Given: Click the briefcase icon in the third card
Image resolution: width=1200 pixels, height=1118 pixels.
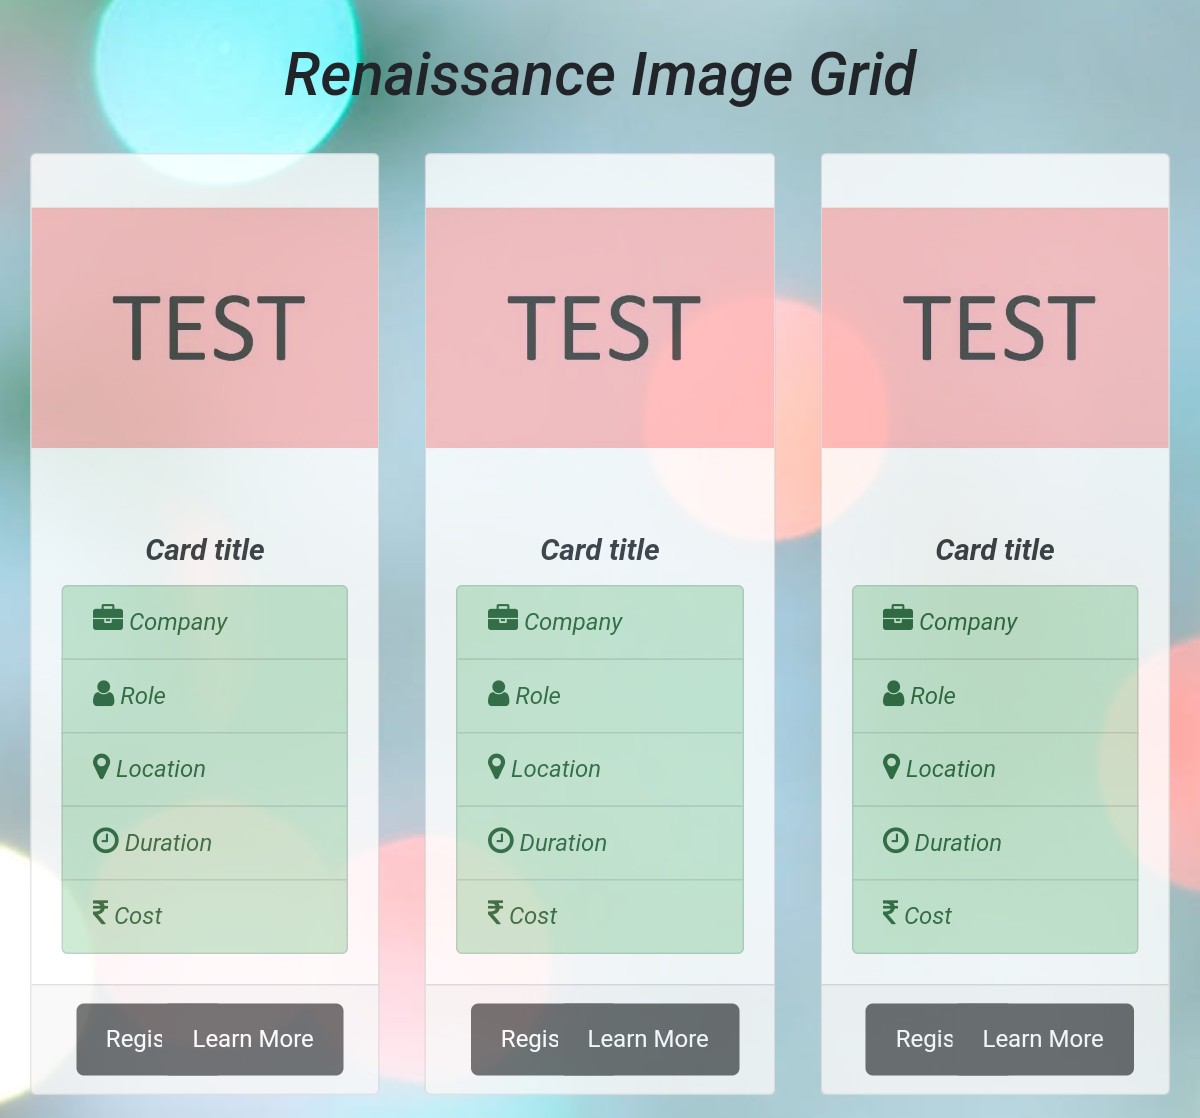Looking at the screenshot, I should tap(897, 618).
